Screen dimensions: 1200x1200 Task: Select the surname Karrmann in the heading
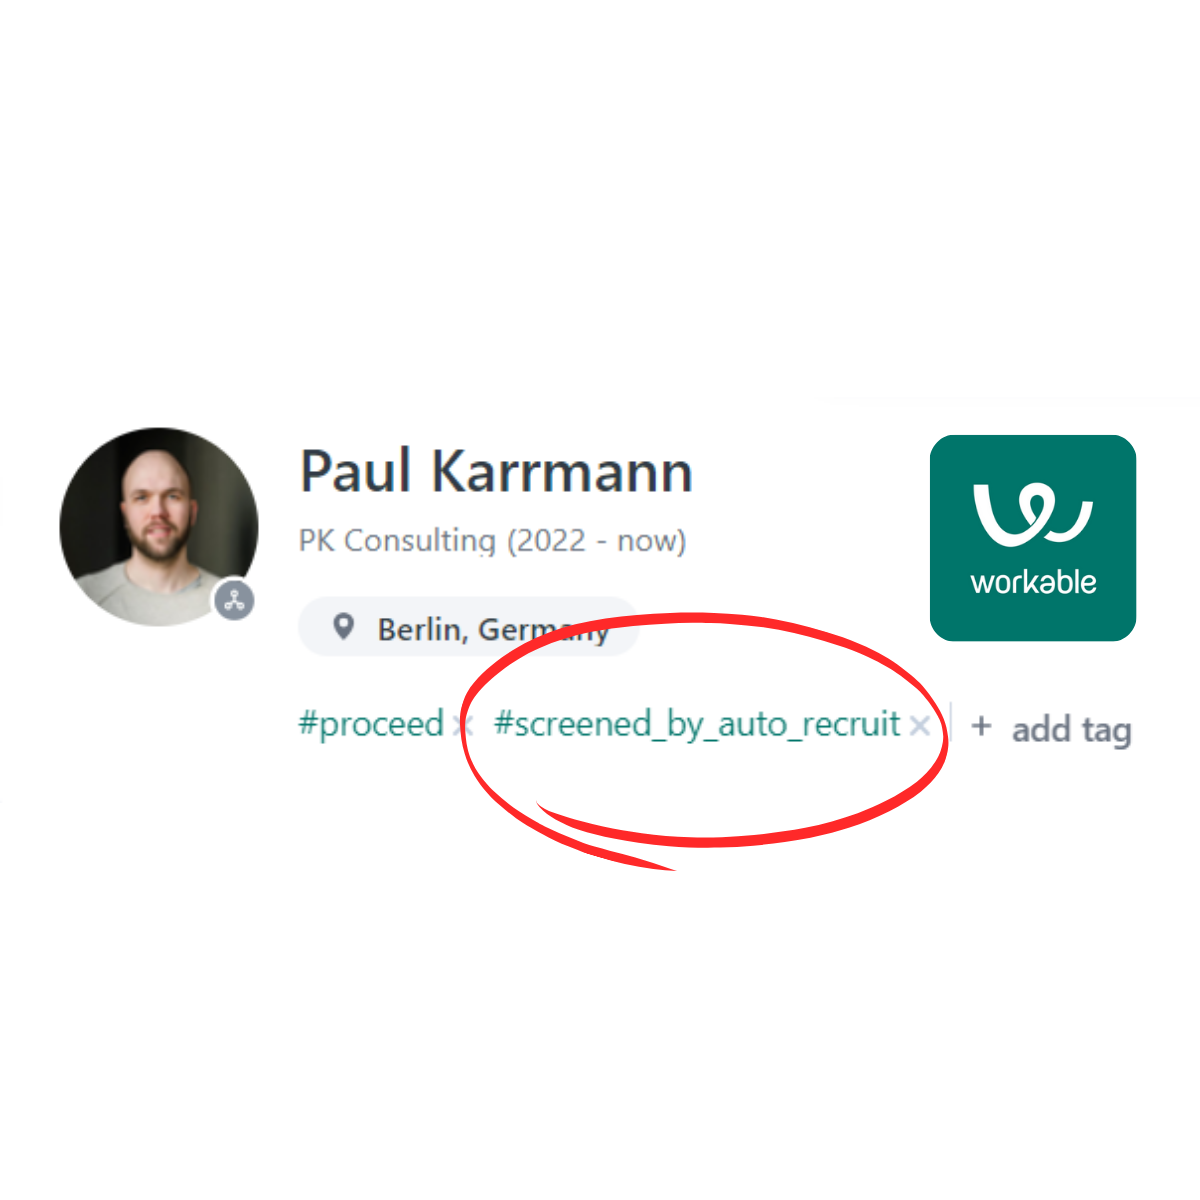tap(562, 471)
